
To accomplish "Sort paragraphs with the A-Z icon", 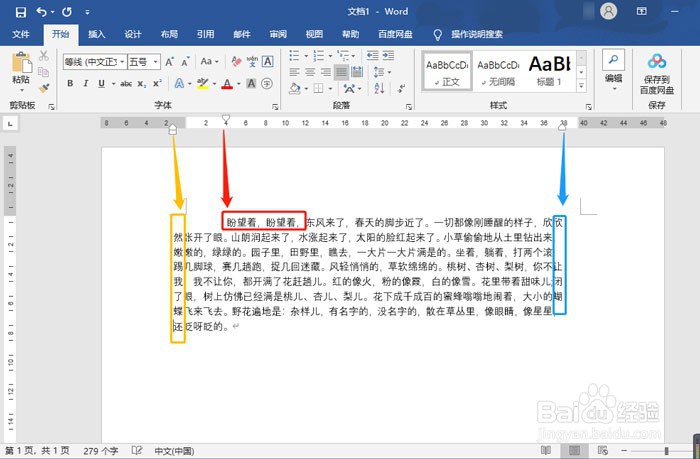I will 379,88.
